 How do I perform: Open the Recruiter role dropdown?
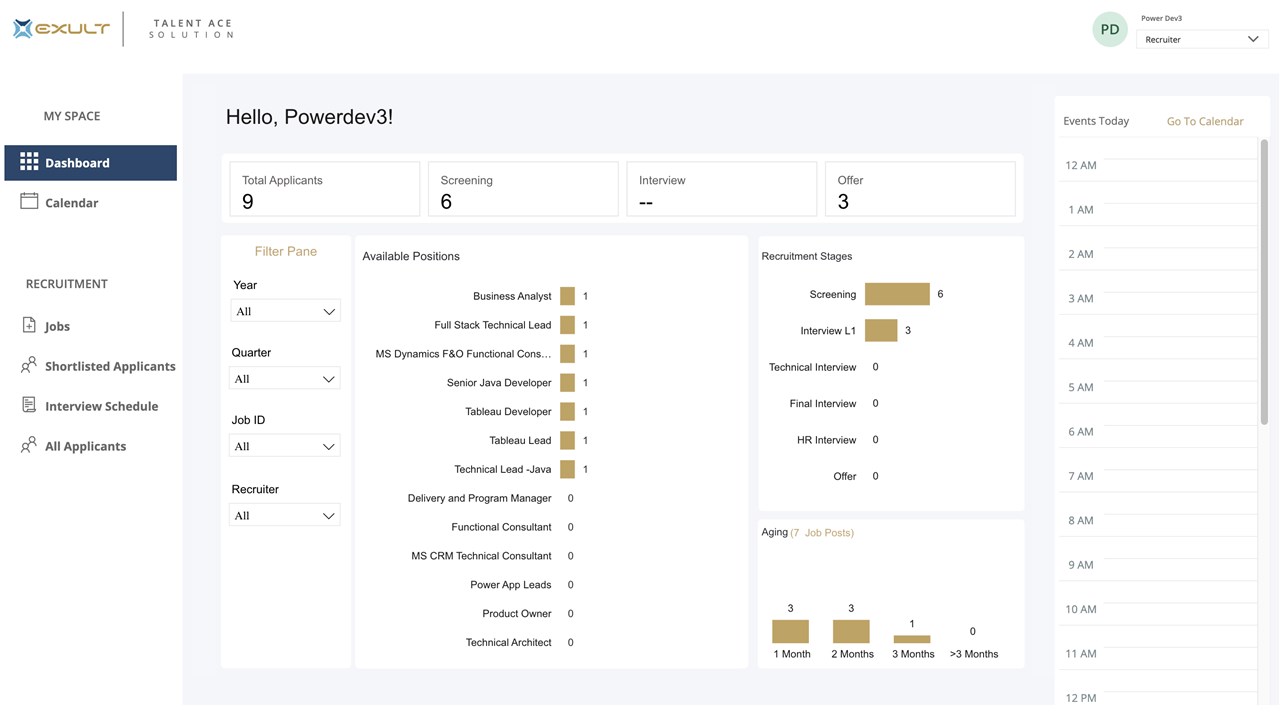(x=1202, y=39)
